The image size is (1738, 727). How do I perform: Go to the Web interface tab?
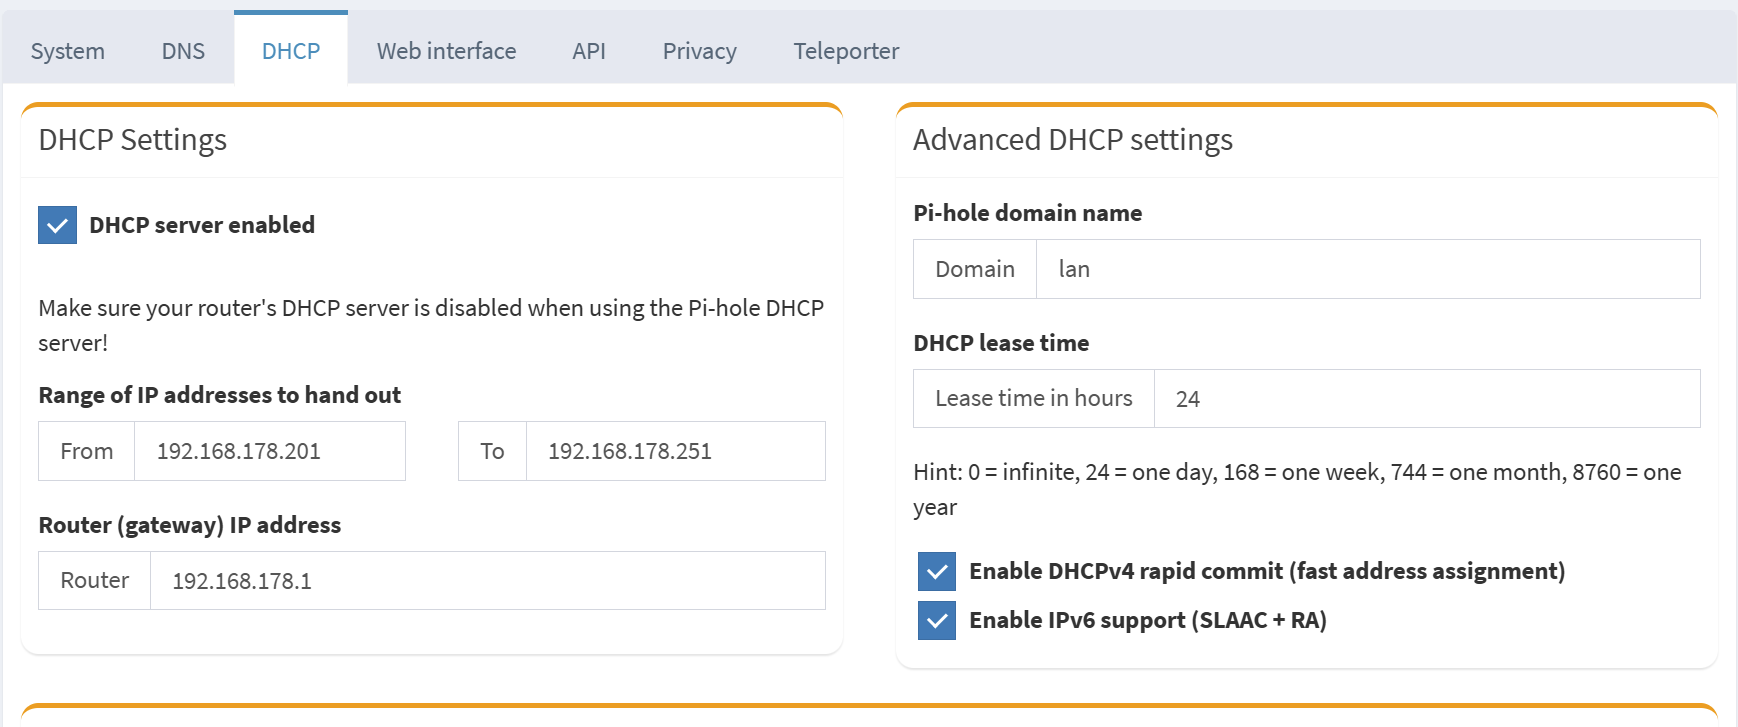(446, 51)
